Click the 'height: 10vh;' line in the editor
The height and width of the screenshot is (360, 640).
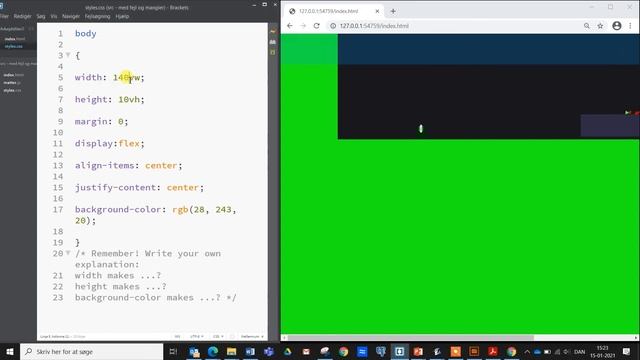[109, 99]
